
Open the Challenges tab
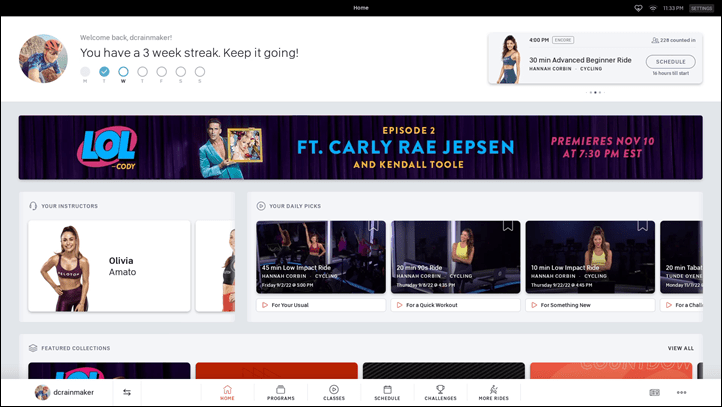tap(441, 392)
